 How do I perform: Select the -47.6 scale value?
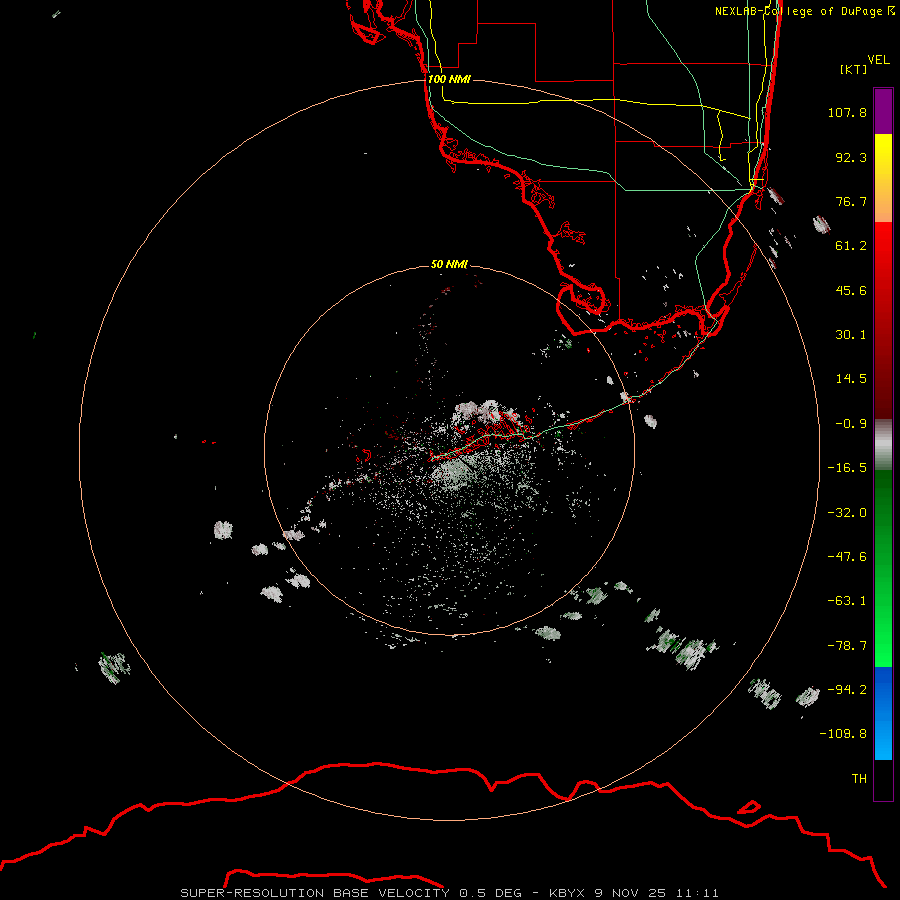click(x=847, y=557)
